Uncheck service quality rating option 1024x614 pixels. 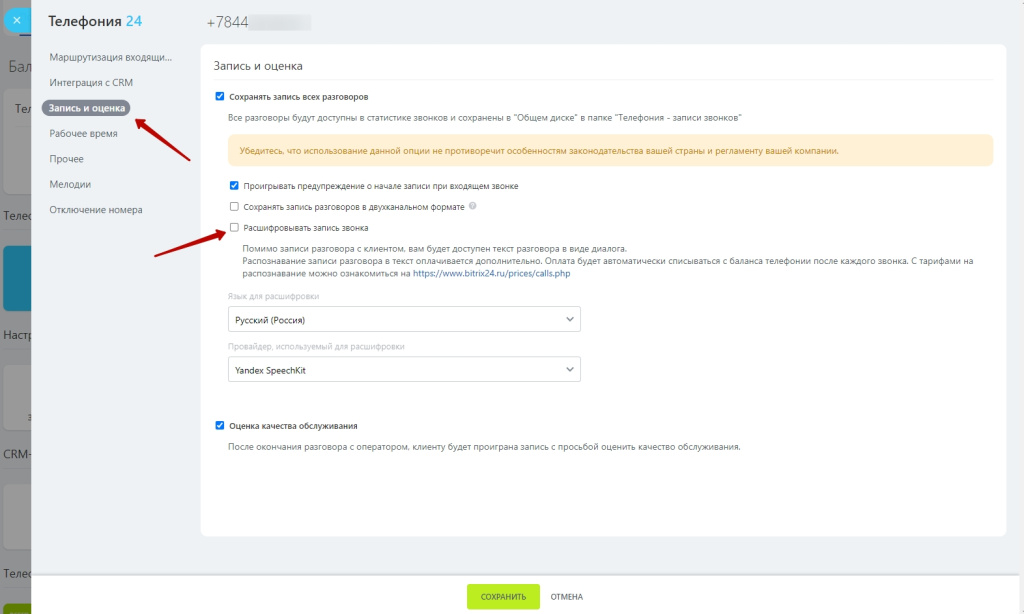(x=220, y=425)
